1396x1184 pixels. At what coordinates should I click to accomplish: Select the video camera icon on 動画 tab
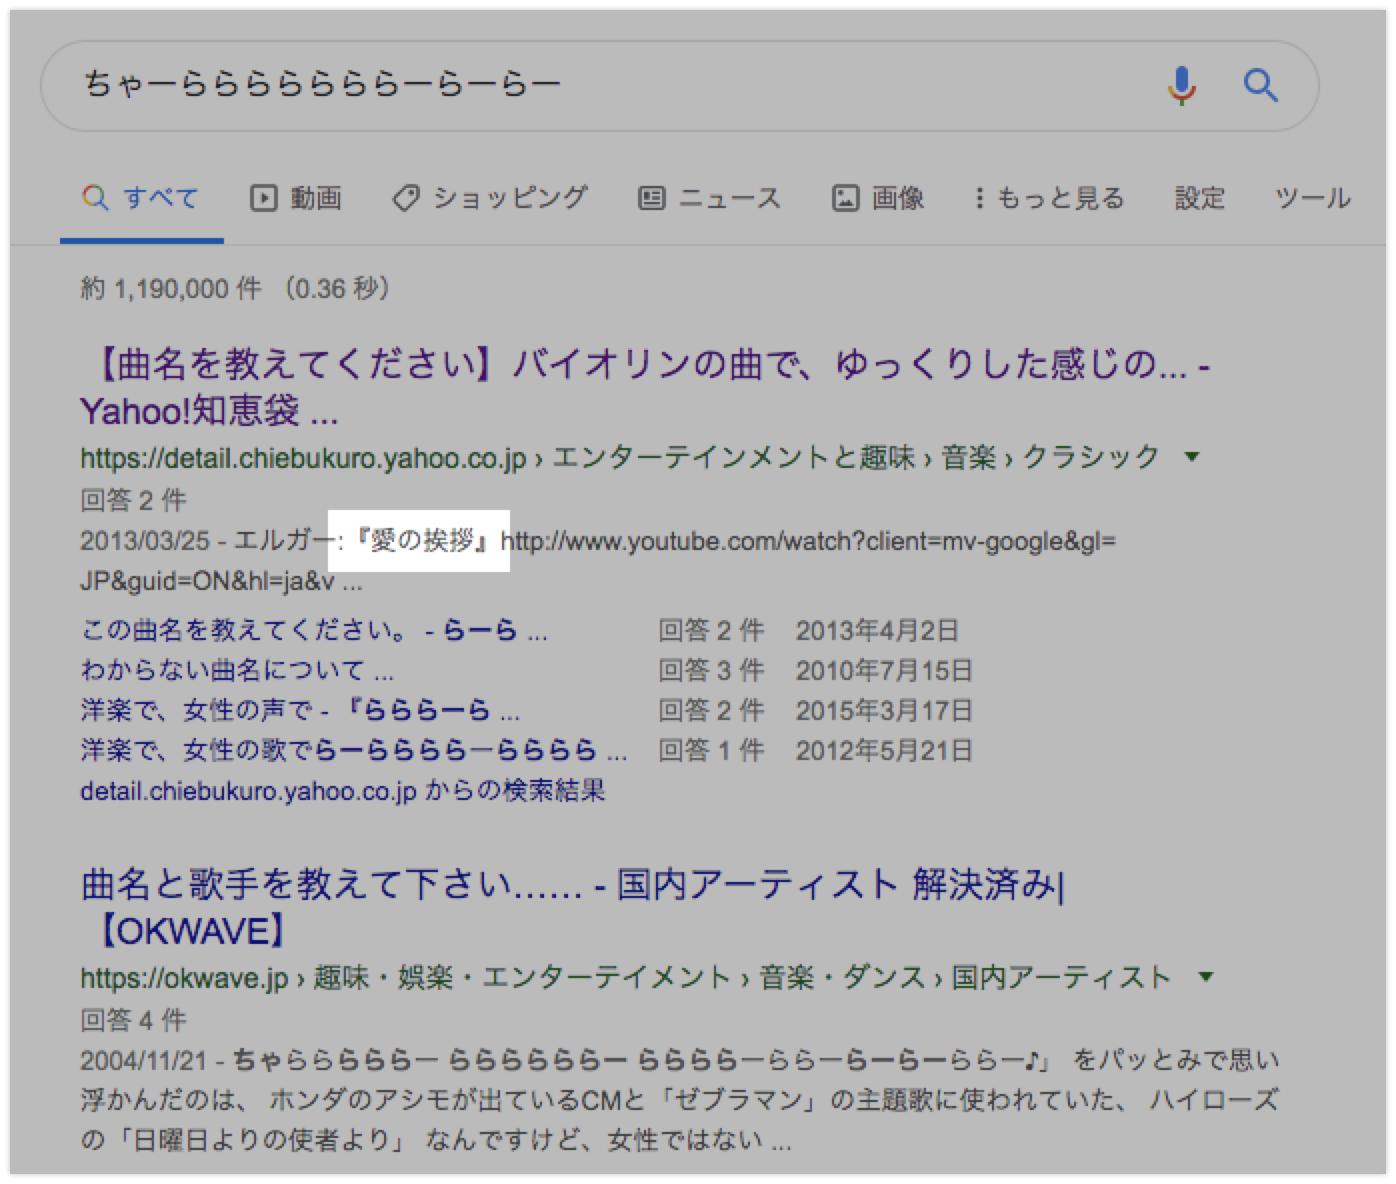(x=262, y=197)
